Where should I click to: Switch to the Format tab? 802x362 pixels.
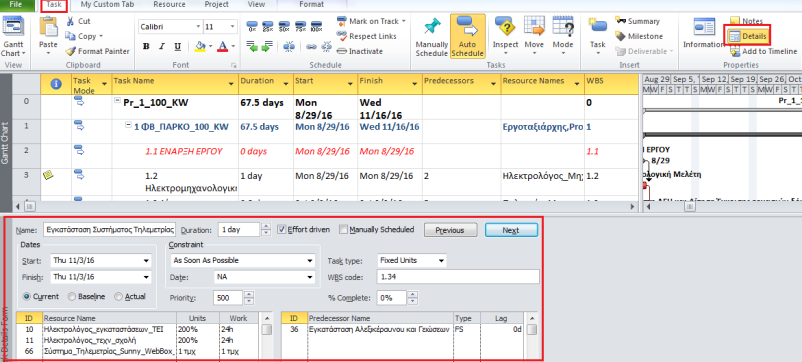pos(311,5)
